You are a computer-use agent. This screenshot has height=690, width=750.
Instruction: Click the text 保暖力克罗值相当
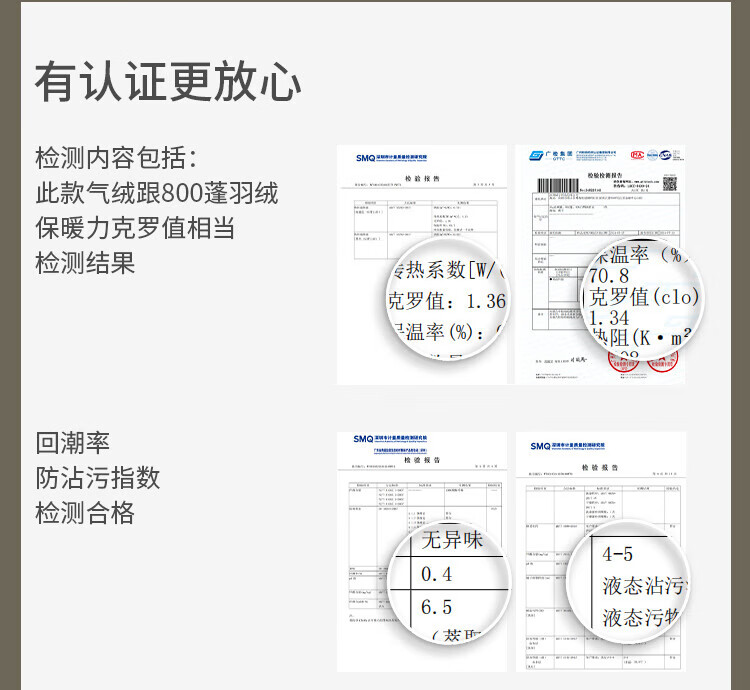tap(135, 227)
